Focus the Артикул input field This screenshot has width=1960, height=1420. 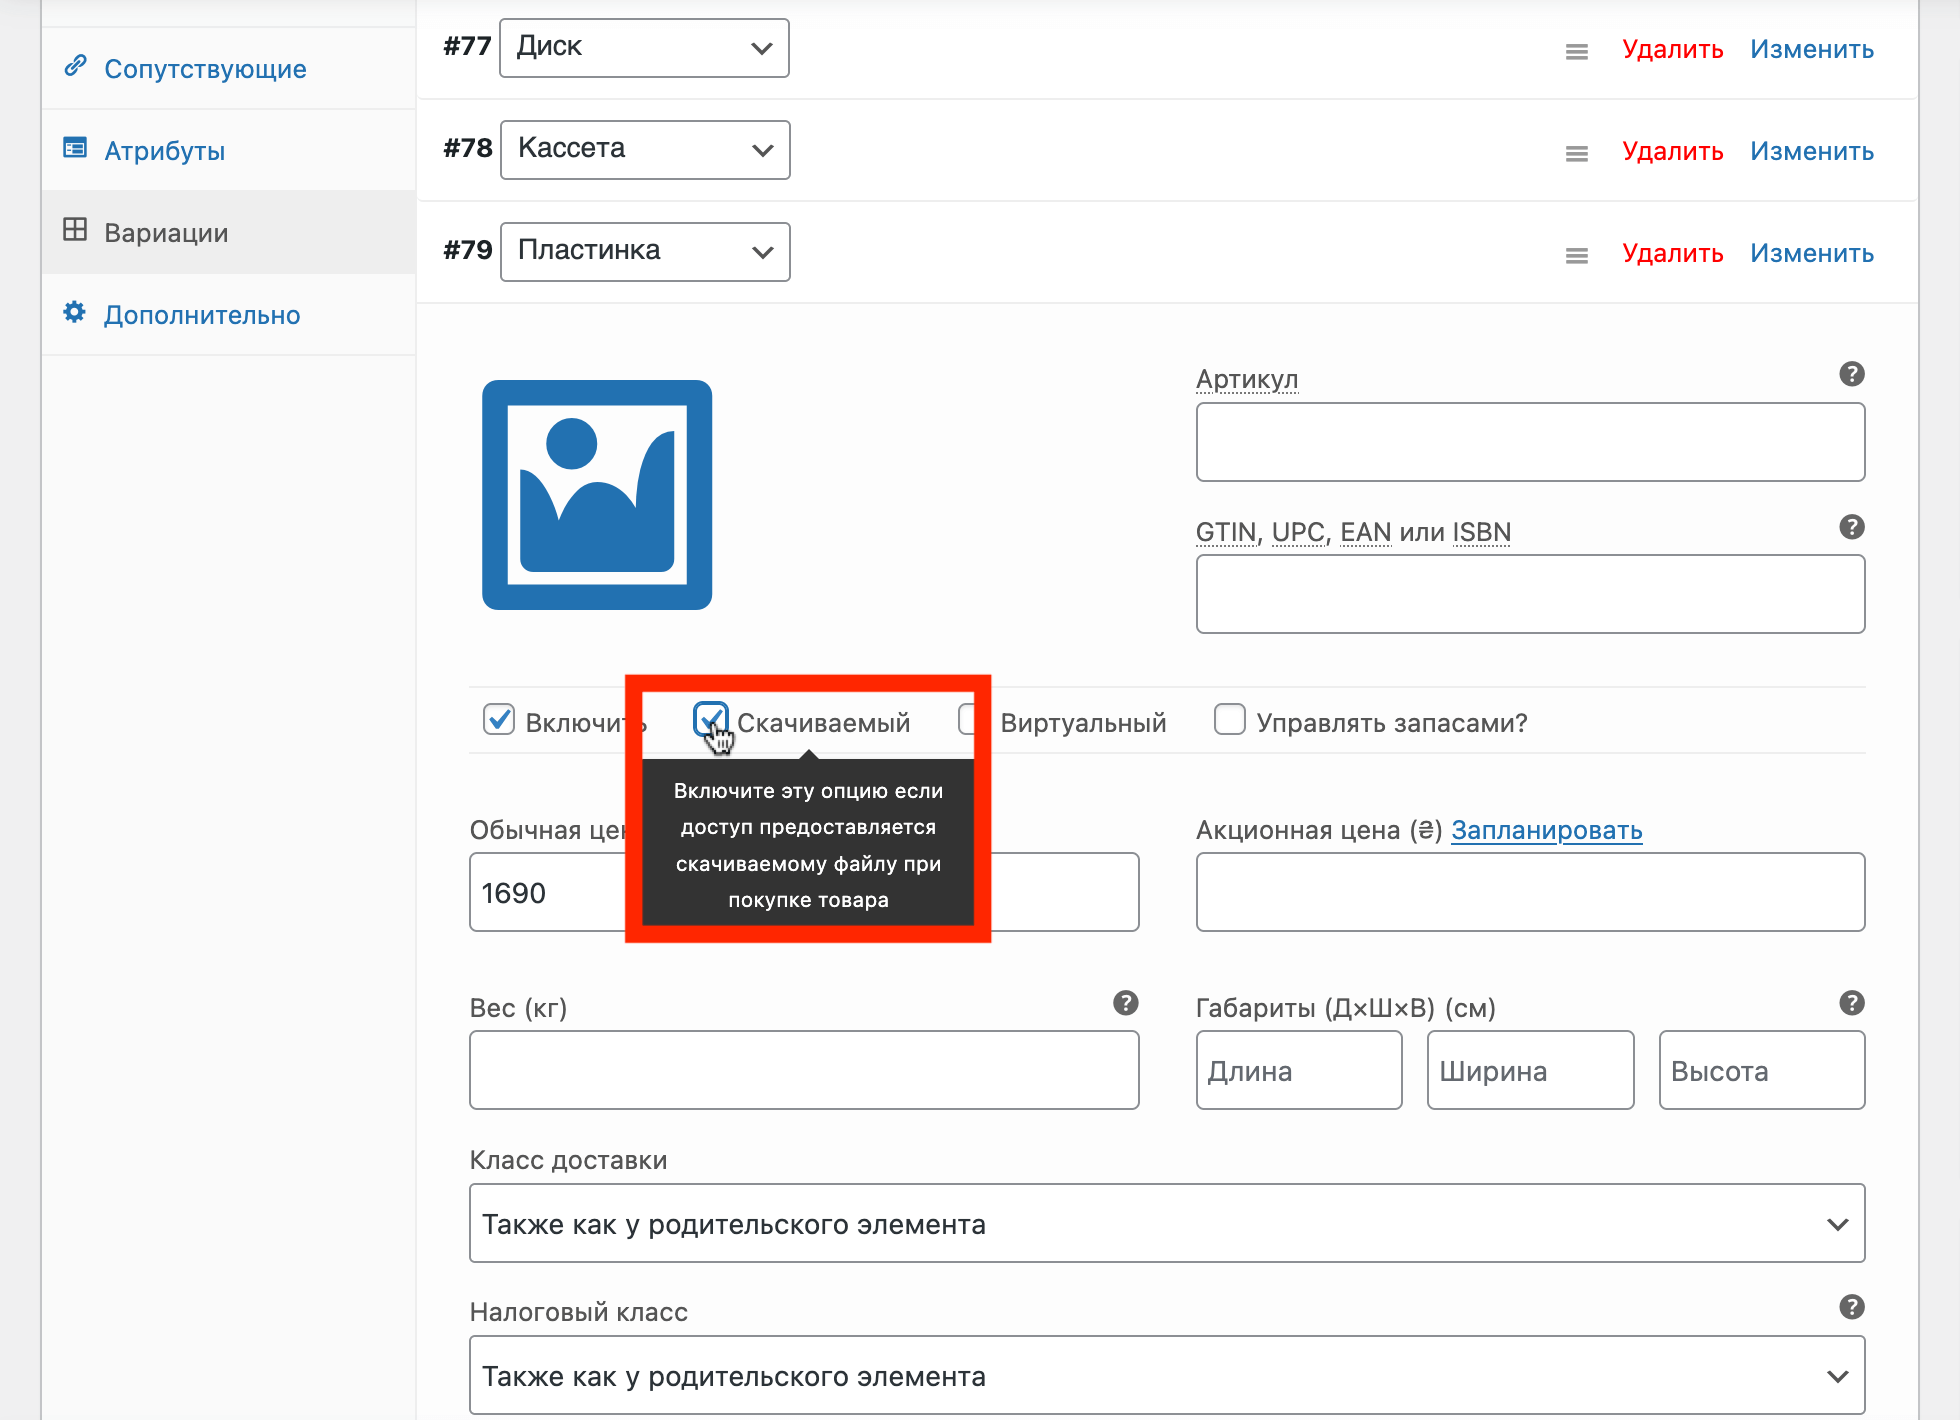pyautogui.click(x=1530, y=442)
